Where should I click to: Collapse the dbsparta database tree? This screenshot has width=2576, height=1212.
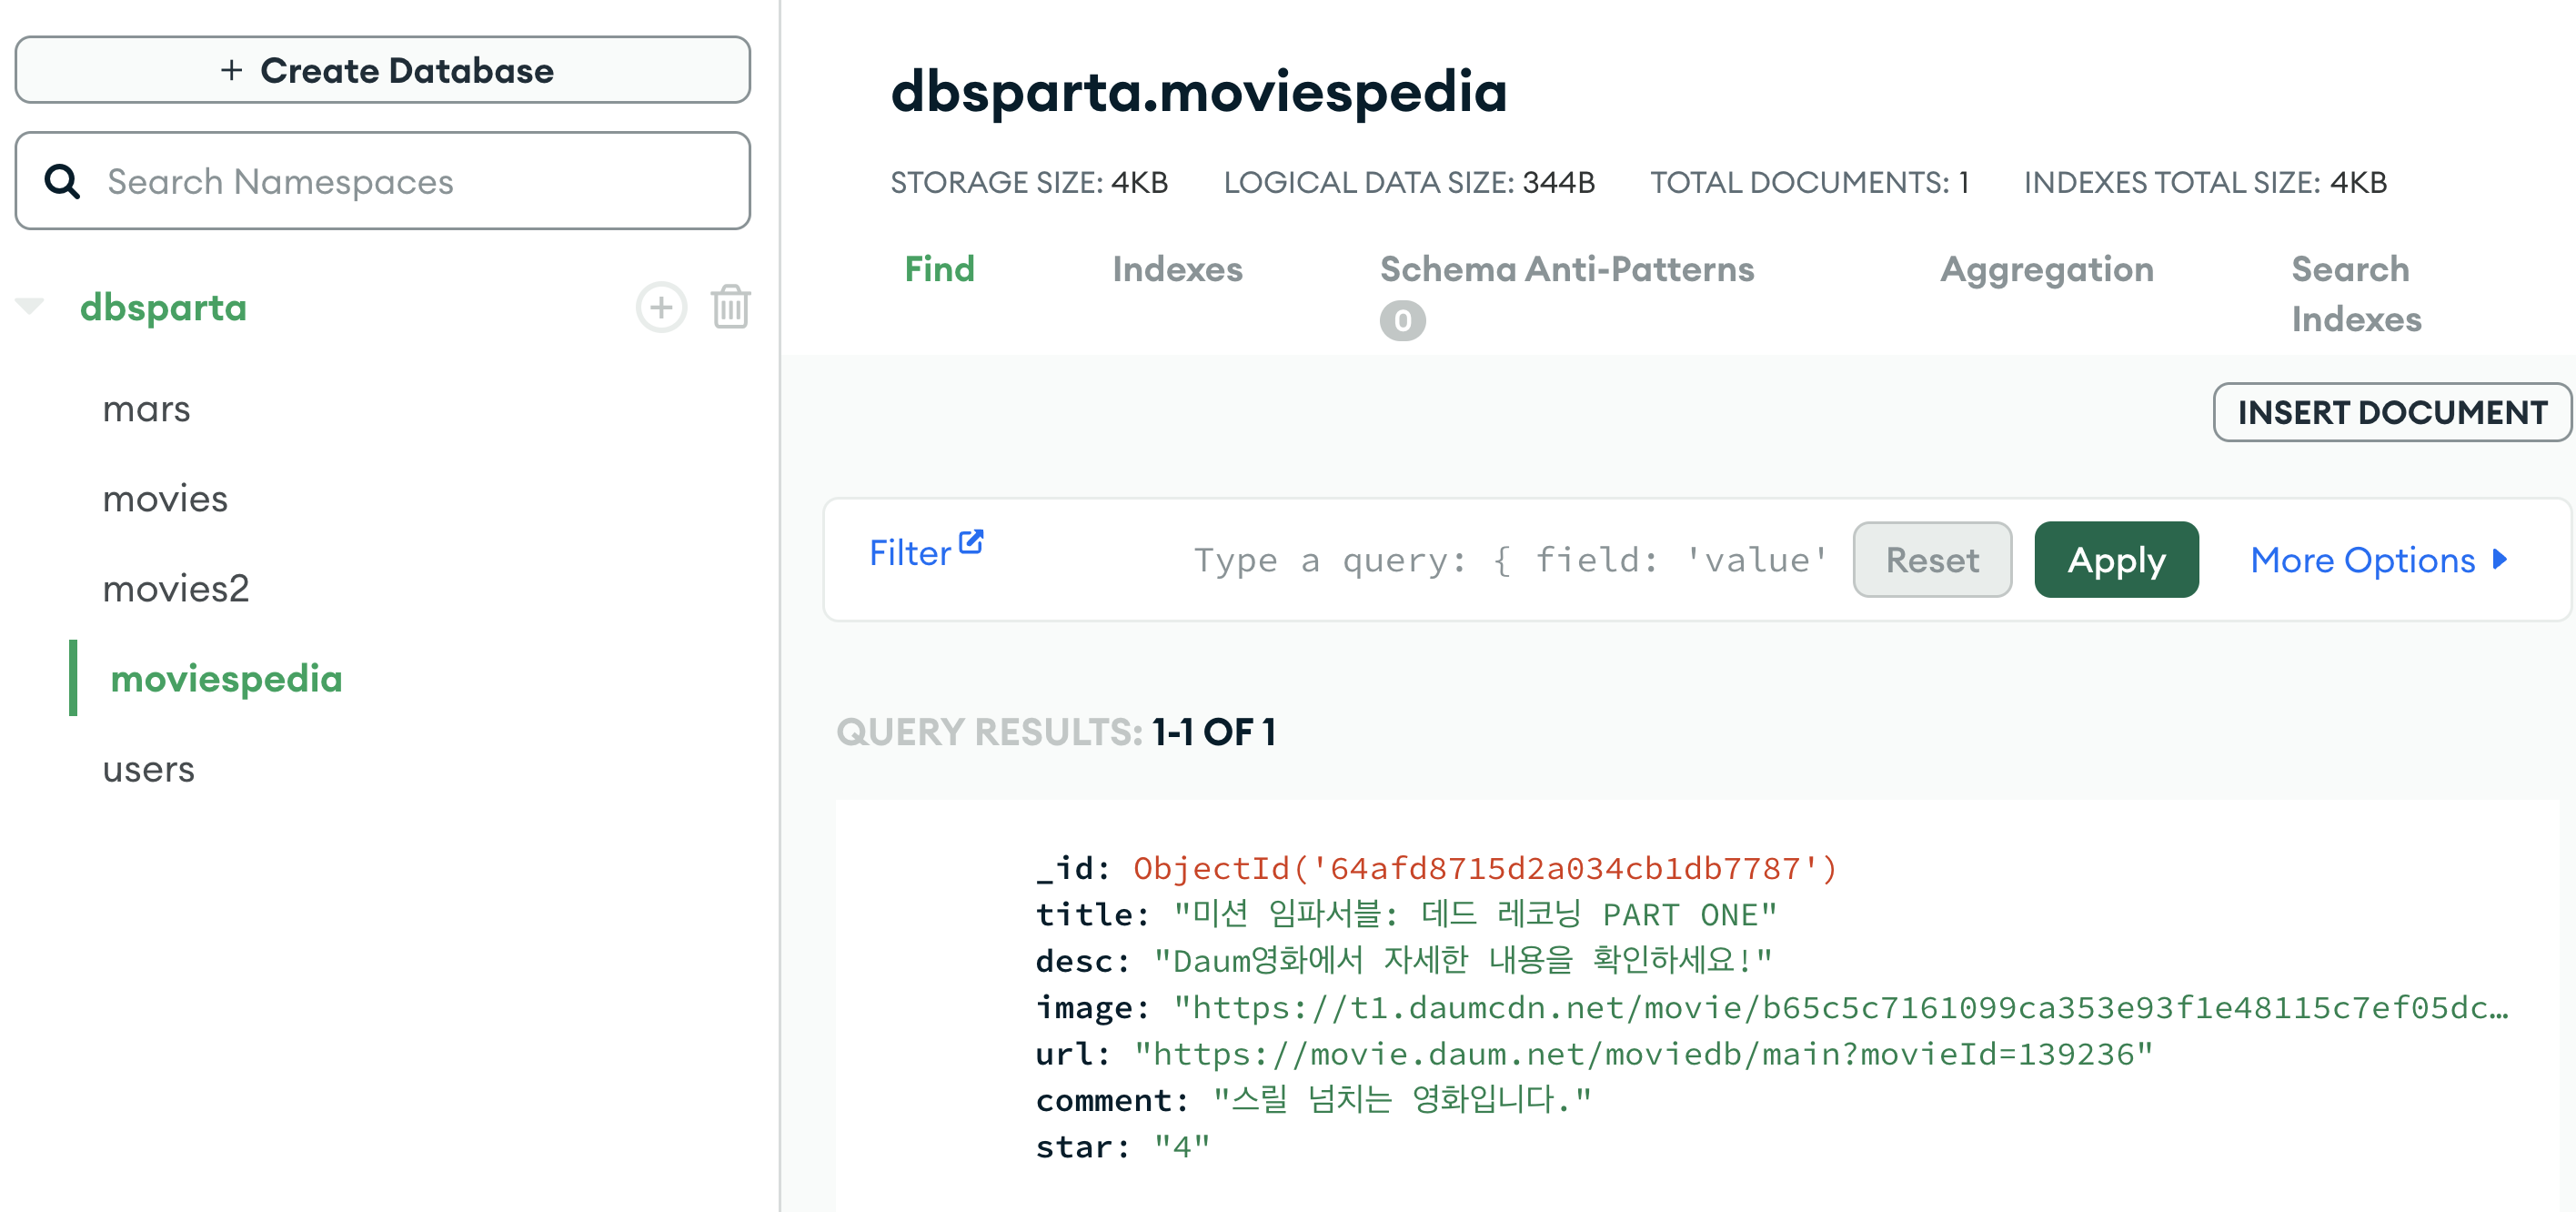pyautogui.click(x=30, y=306)
